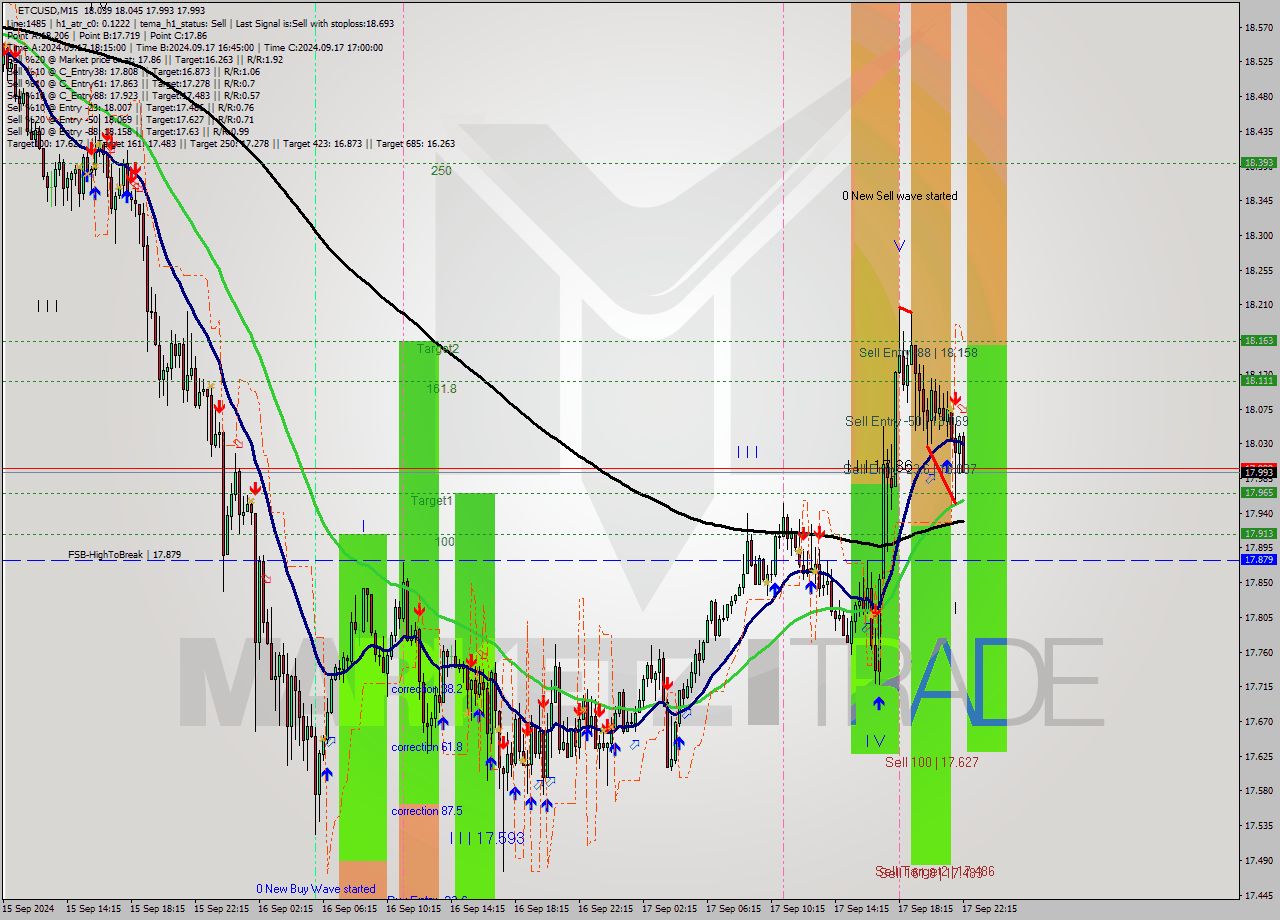This screenshot has height=920, width=1280.
Task: Click the '16 Sep 02:15' time label
Action: (286, 909)
